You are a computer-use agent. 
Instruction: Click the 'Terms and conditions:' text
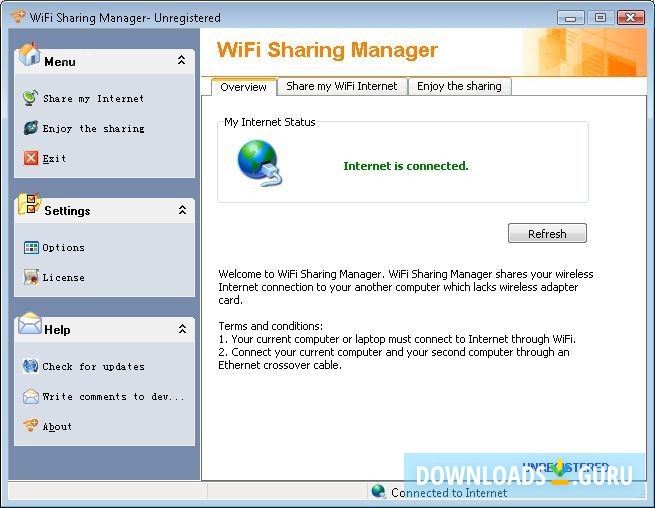coord(271,326)
